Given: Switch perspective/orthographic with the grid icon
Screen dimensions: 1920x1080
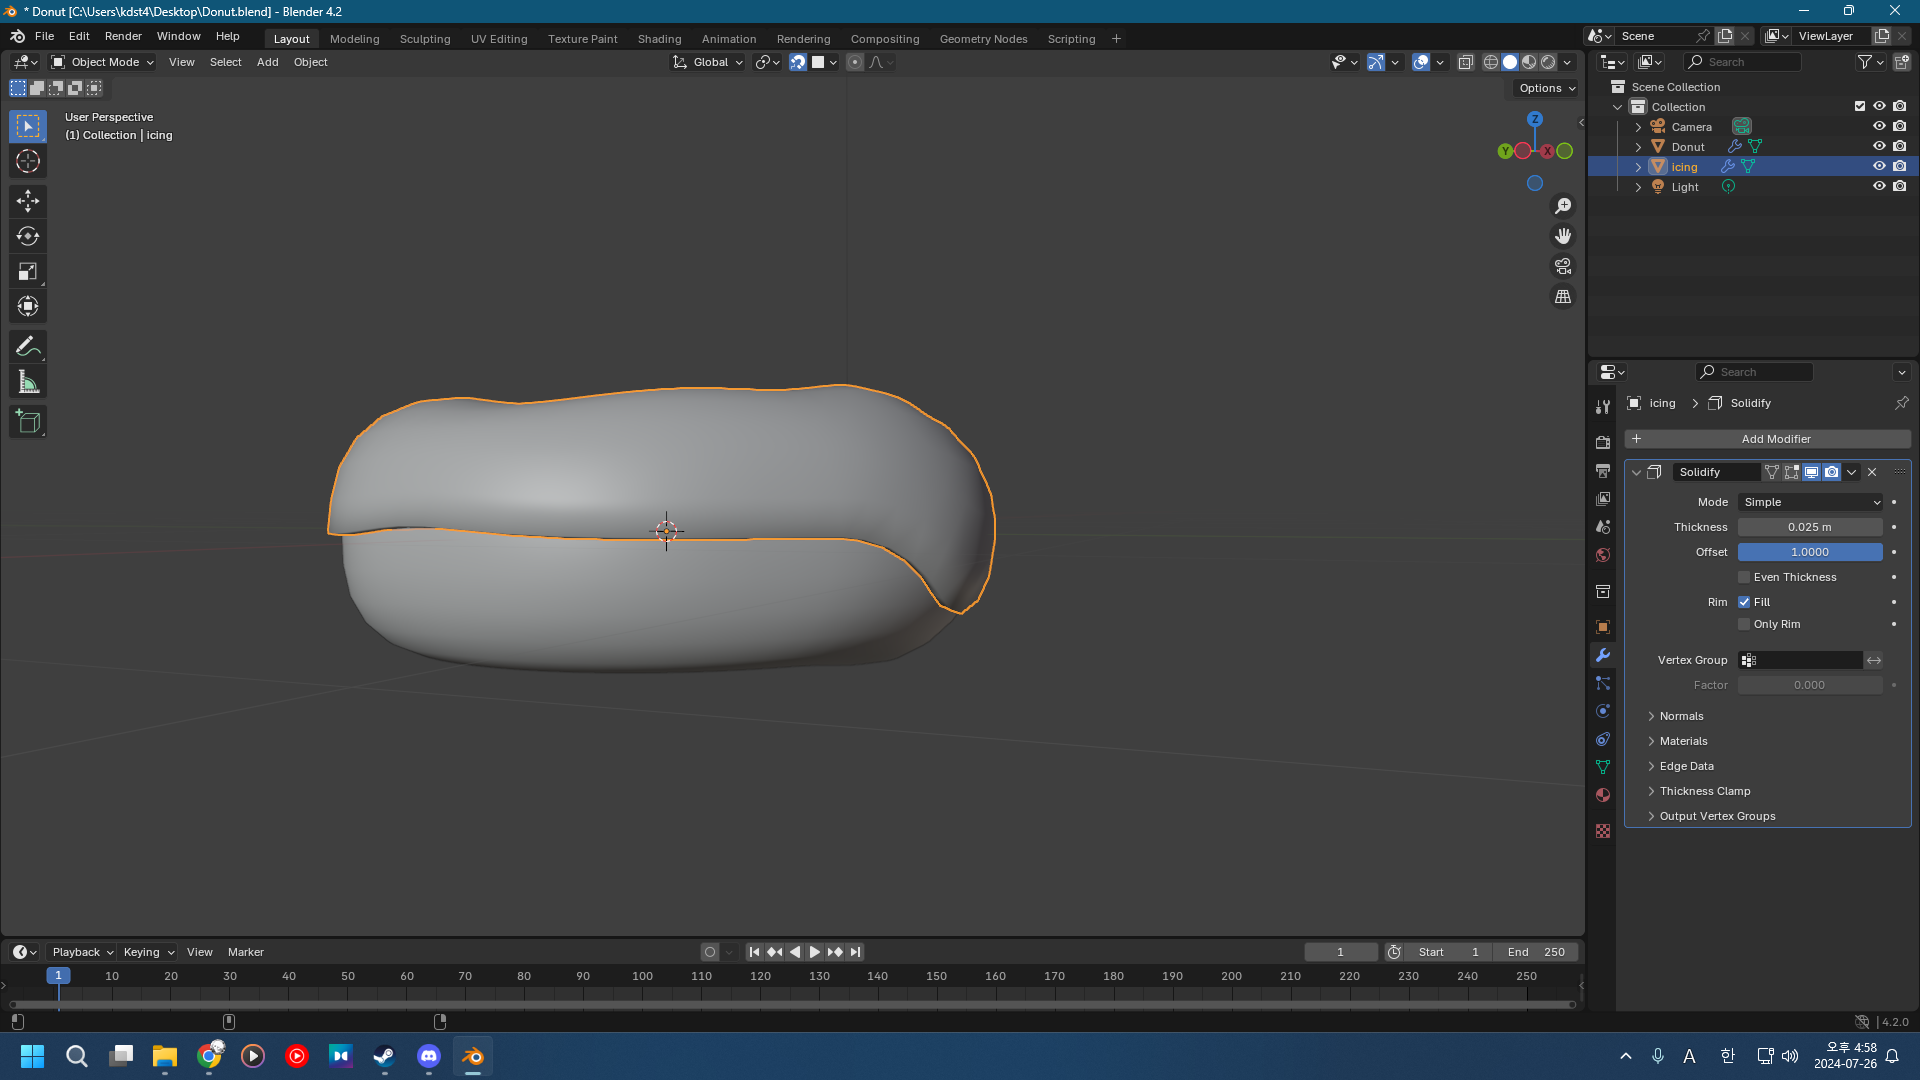Looking at the screenshot, I should point(1563,297).
